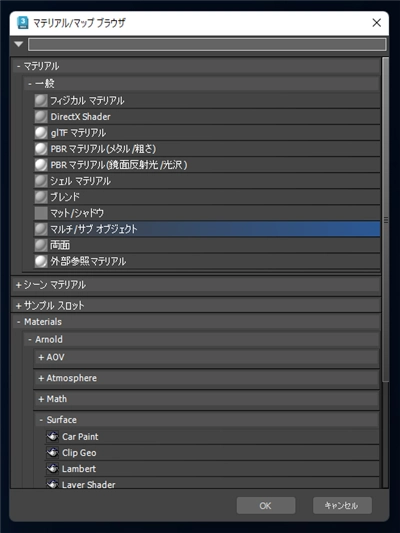The image size is (400, 533).
Task: Click the Clip Geo Arnold icon
Action: click(52, 452)
